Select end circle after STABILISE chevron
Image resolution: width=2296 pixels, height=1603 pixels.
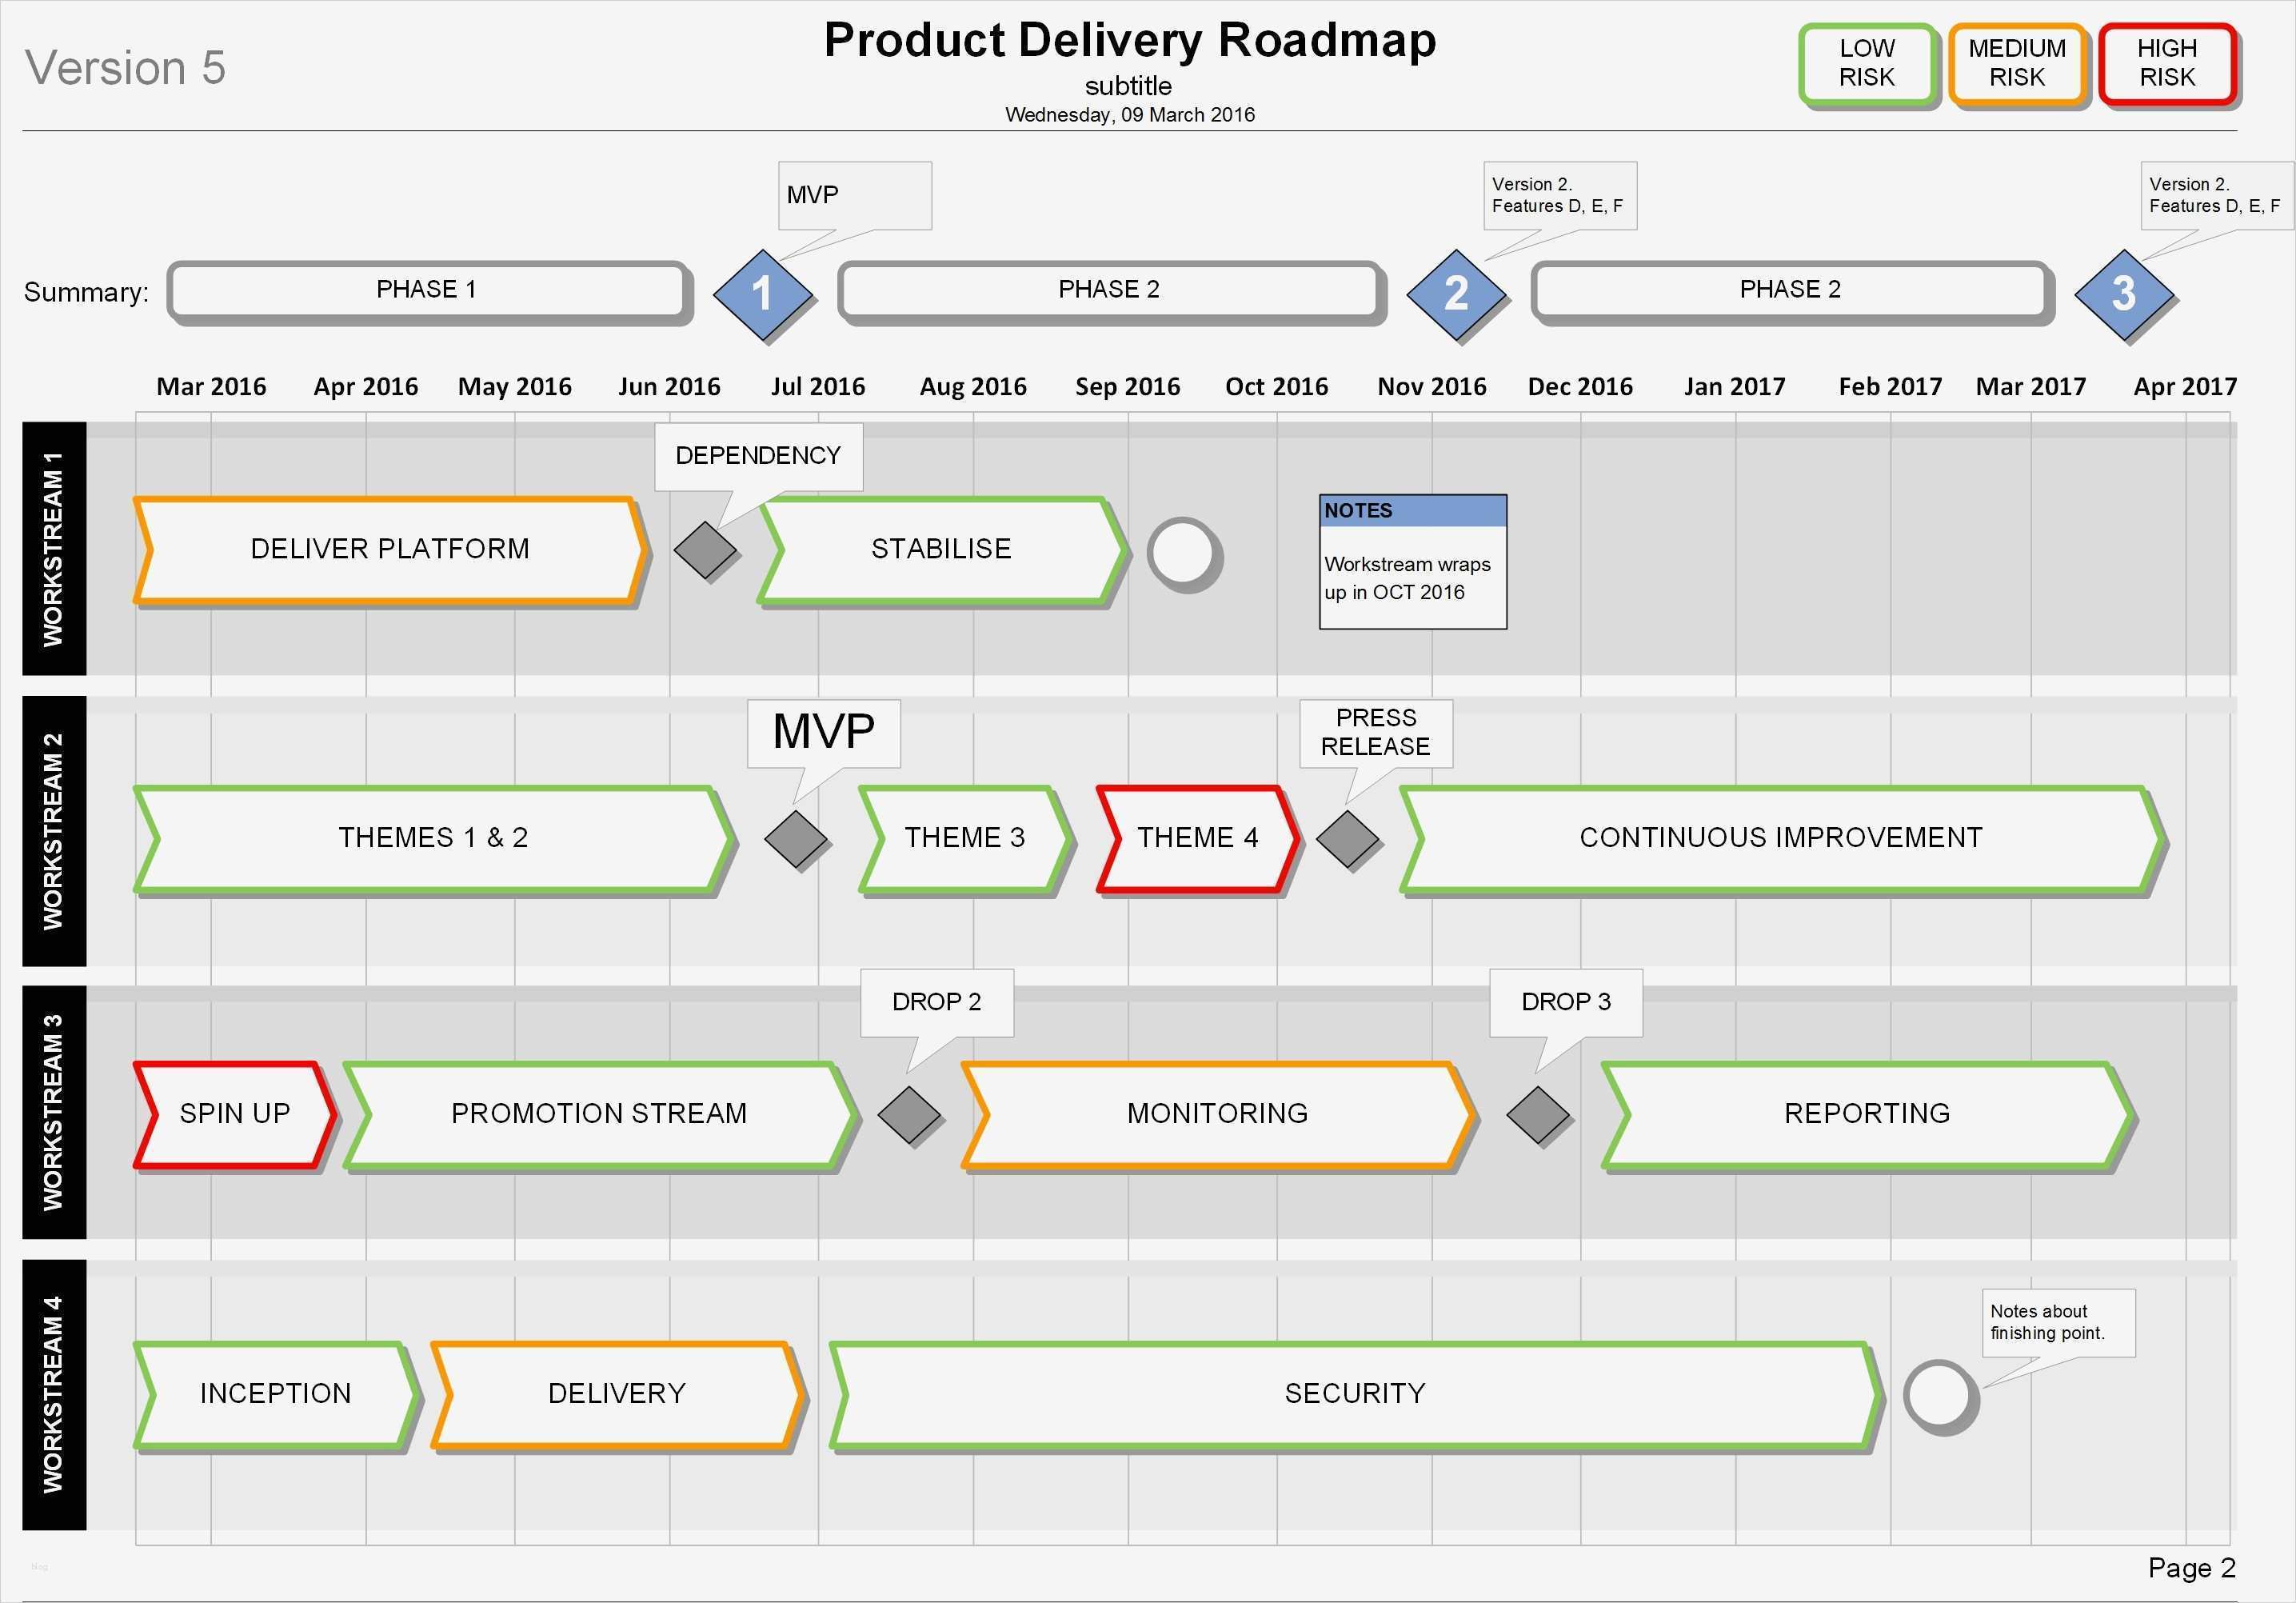[x=1183, y=553]
